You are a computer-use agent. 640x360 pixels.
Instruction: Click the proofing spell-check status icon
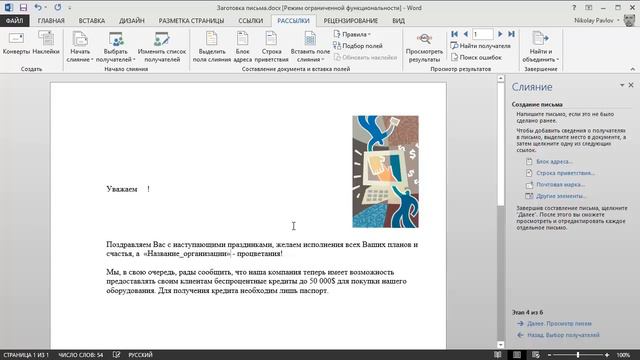coord(116,355)
